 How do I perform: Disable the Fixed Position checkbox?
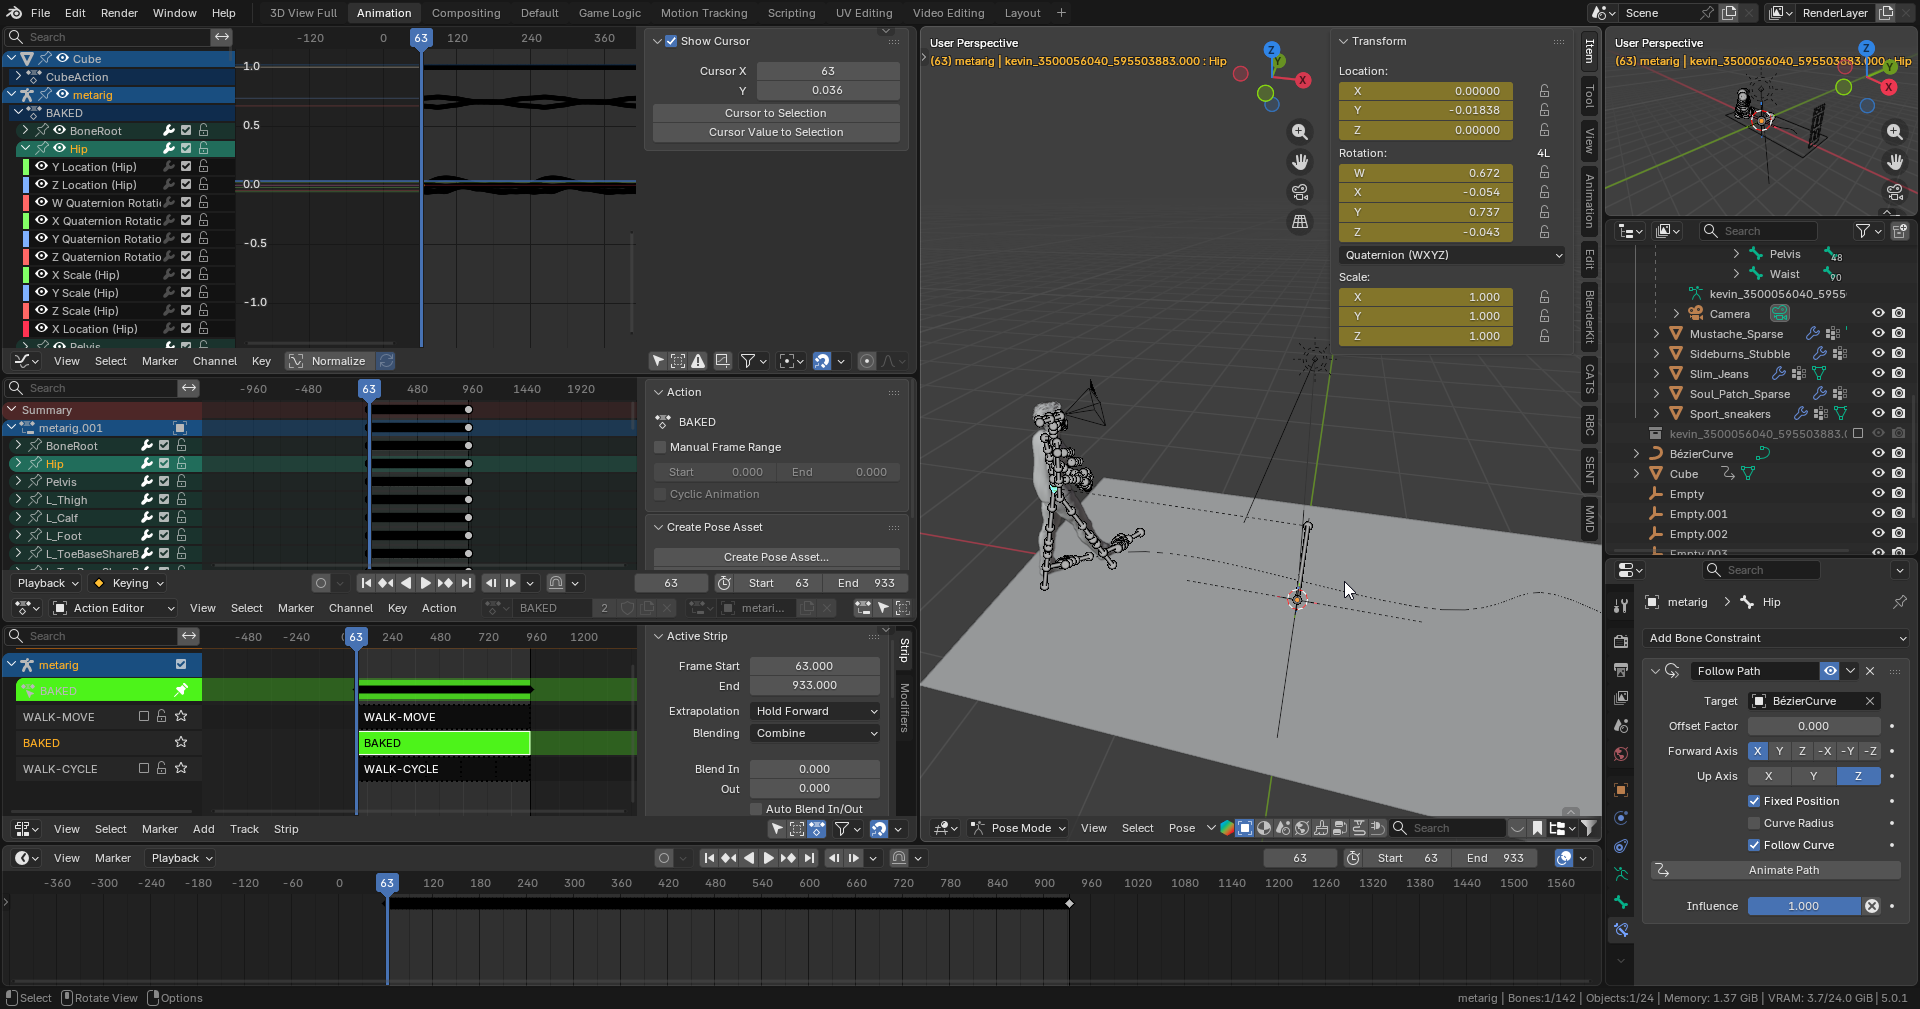click(1754, 801)
